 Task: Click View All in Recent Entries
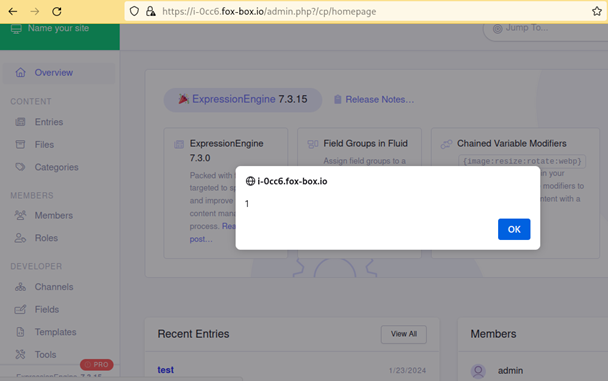point(404,334)
